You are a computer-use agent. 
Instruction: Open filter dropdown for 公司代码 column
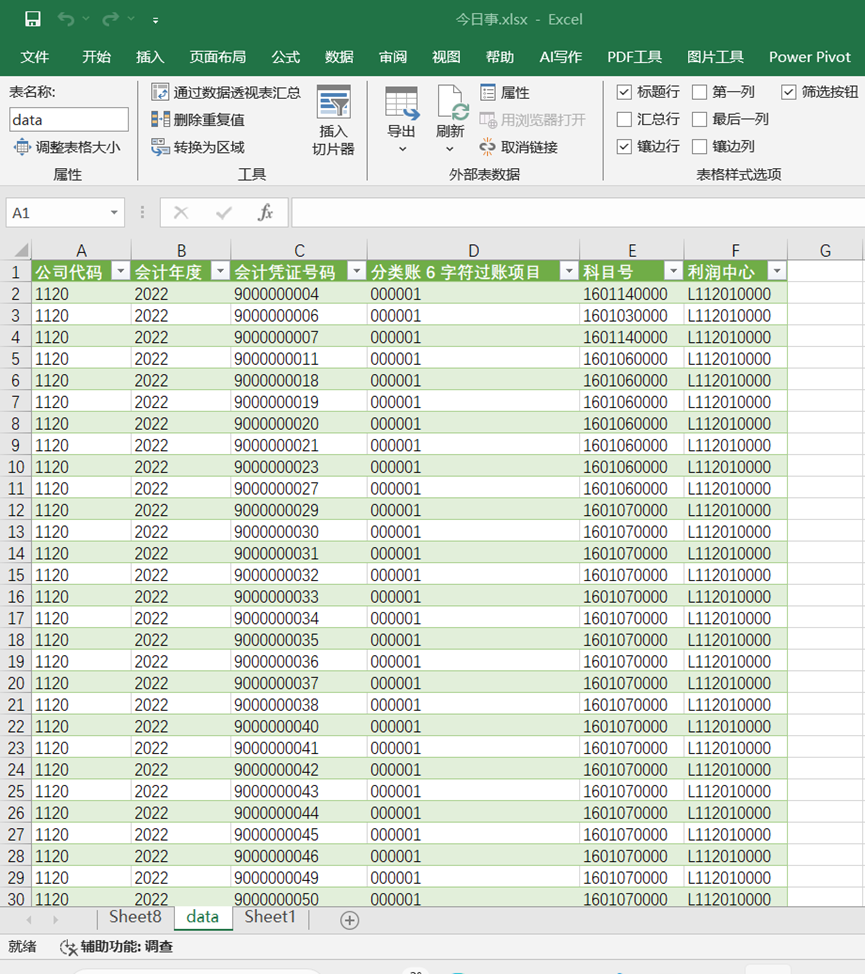(x=120, y=271)
